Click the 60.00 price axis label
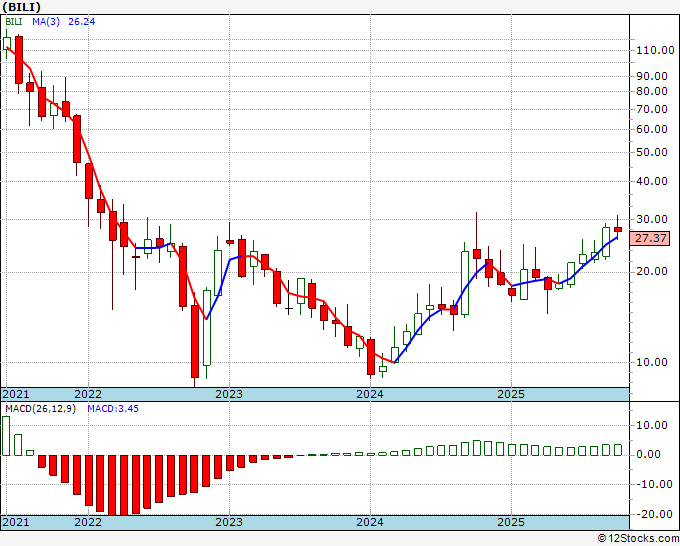This screenshot has height=546, width=680. tap(651, 129)
